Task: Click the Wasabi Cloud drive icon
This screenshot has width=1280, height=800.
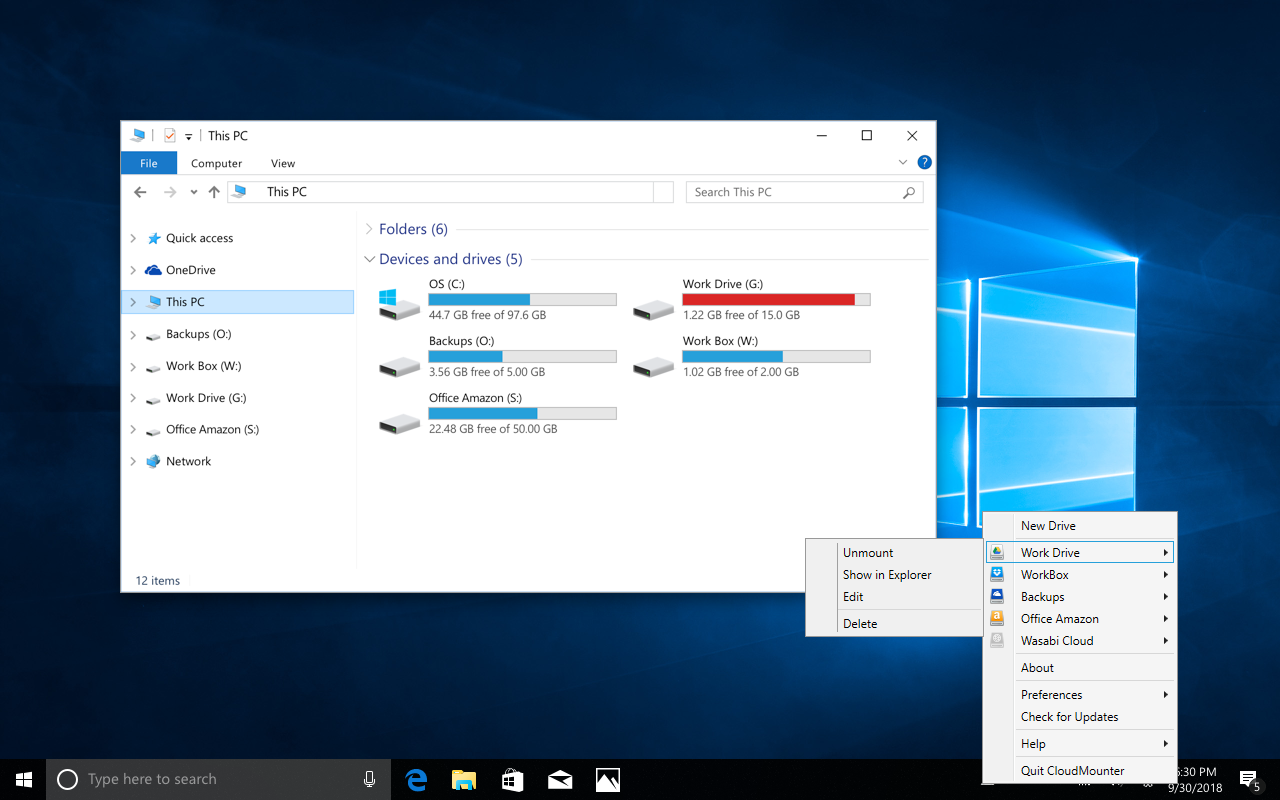Action: pyautogui.click(x=997, y=641)
